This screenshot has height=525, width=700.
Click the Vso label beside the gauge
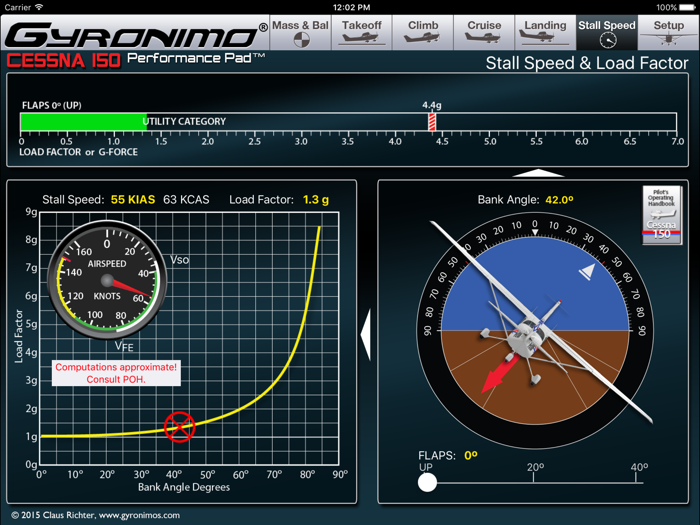coord(179,260)
